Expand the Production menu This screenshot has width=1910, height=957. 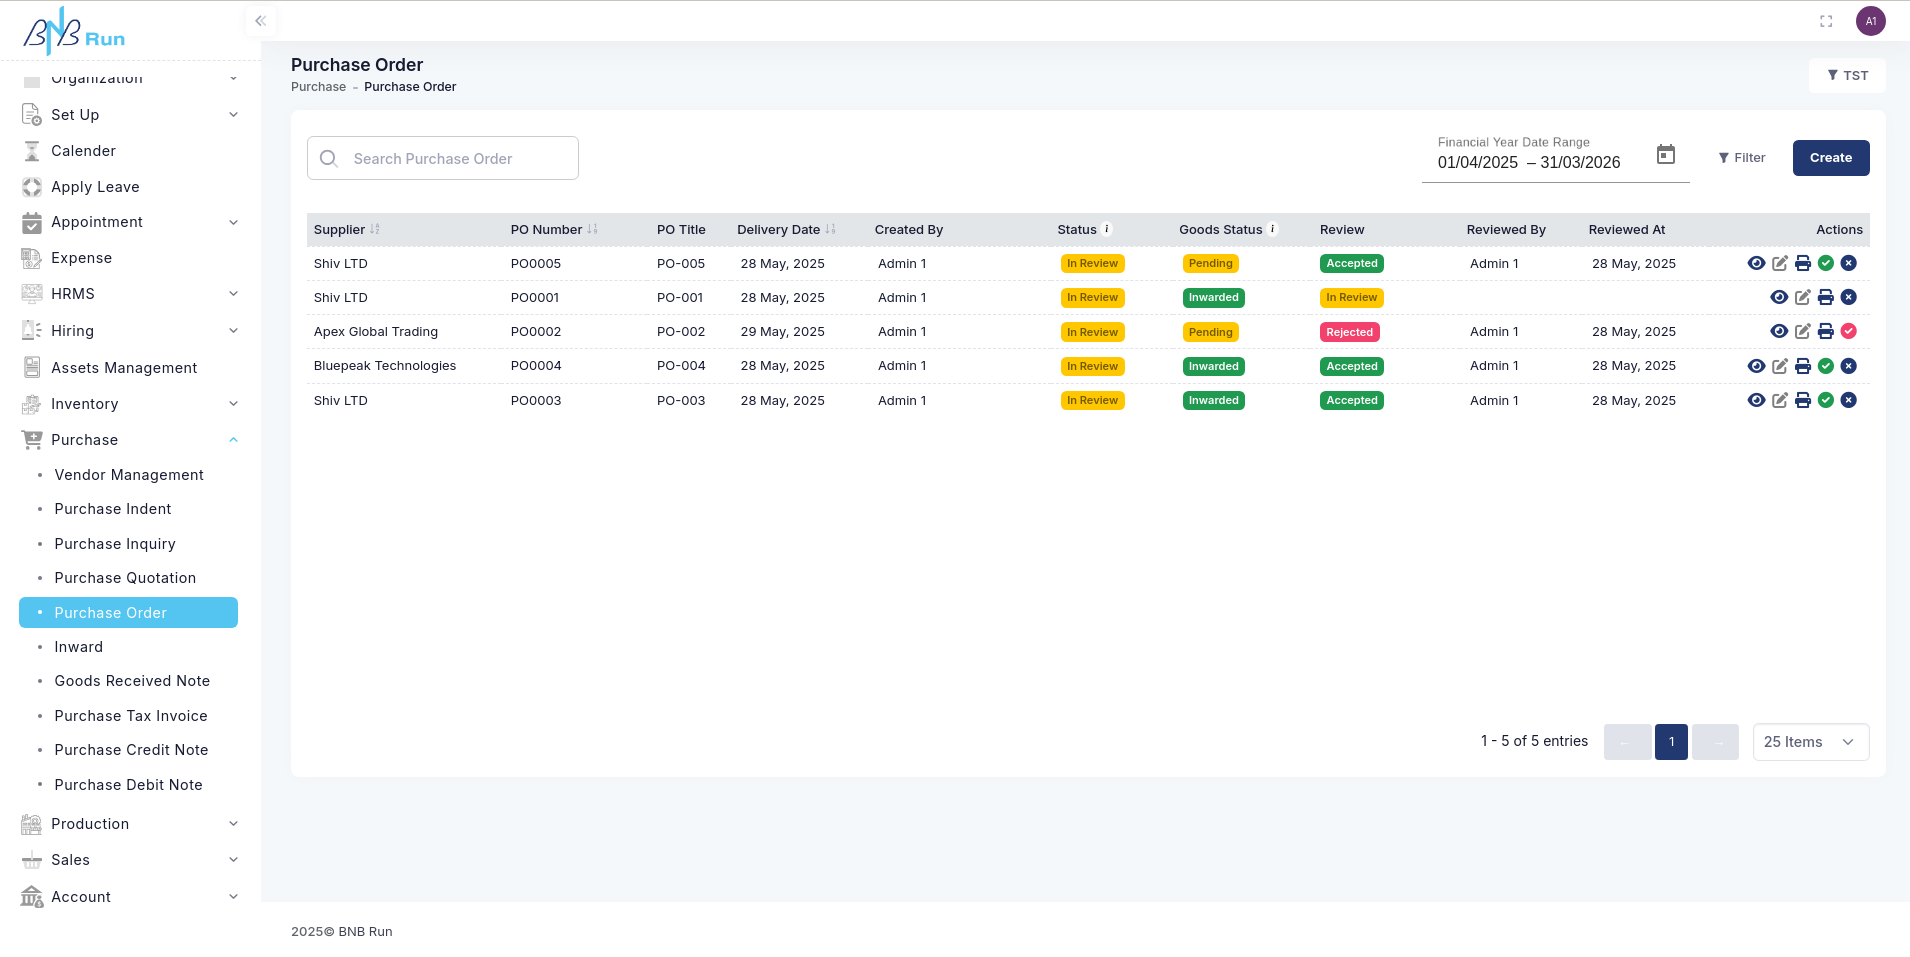[130, 824]
